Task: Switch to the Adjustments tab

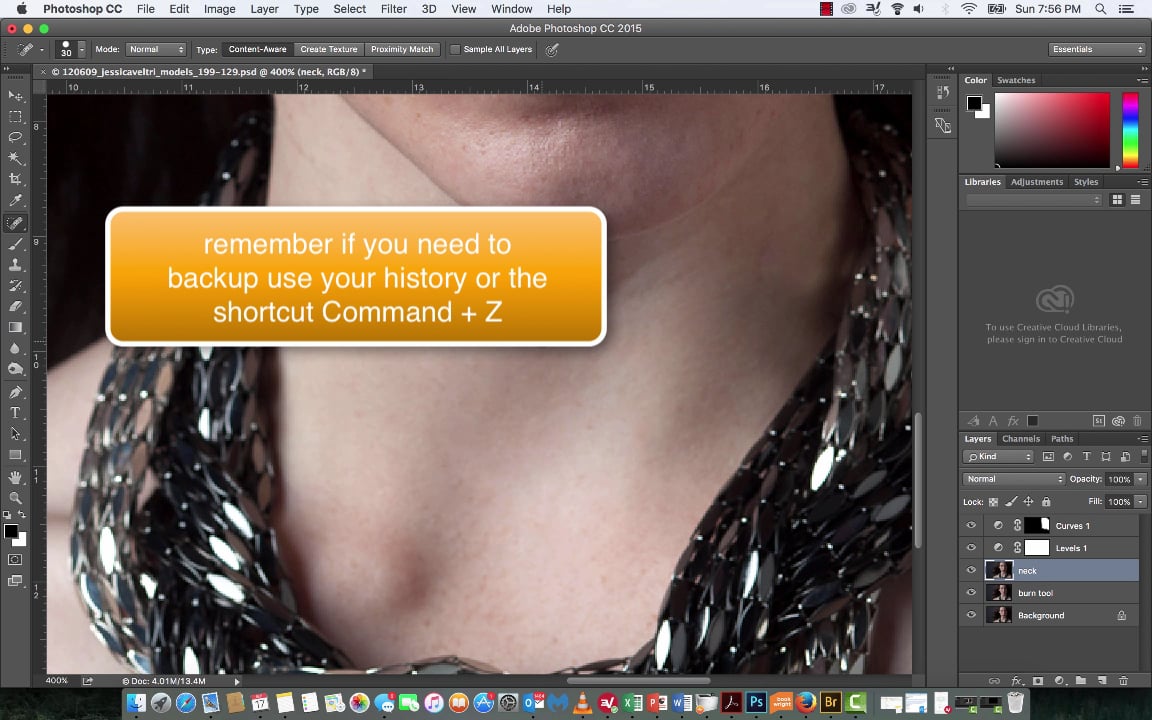Action: tap(1037, 181)
